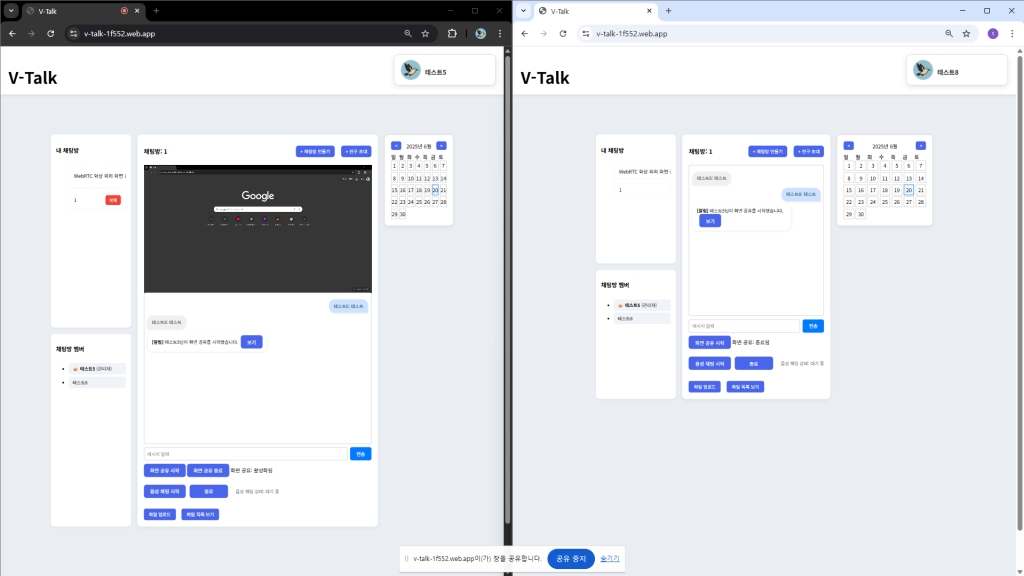Click the invite friend button in left window
This screenshot has width=1024, height=576.
coord(357,152)
